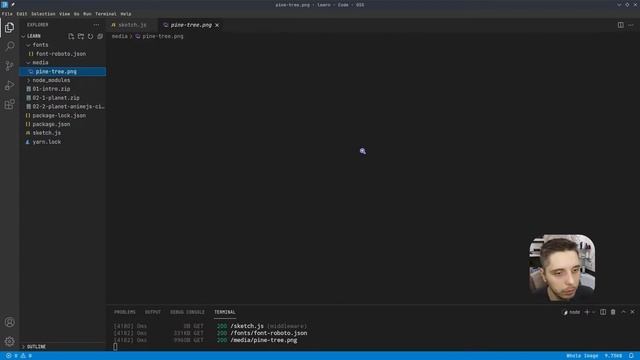Maximize the terminal panel size

point(623,312)
